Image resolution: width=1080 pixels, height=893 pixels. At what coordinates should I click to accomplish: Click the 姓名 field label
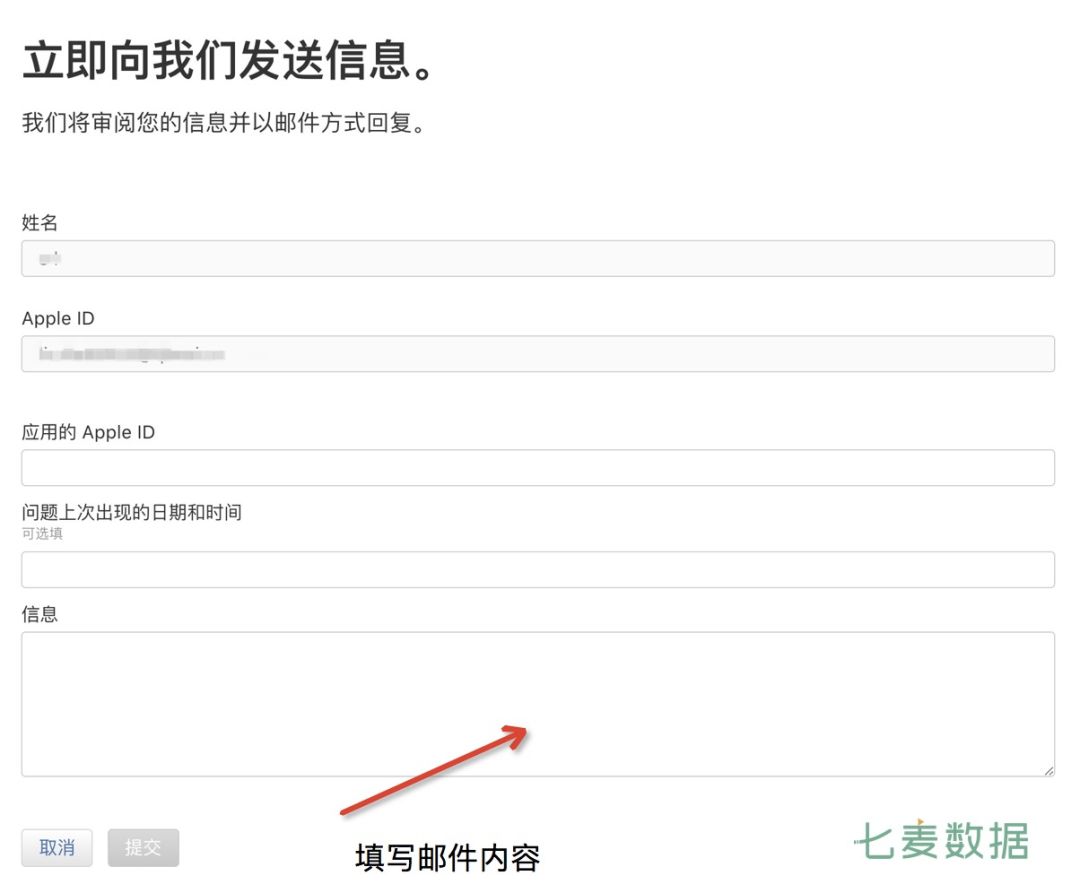[x=40, y=222]
